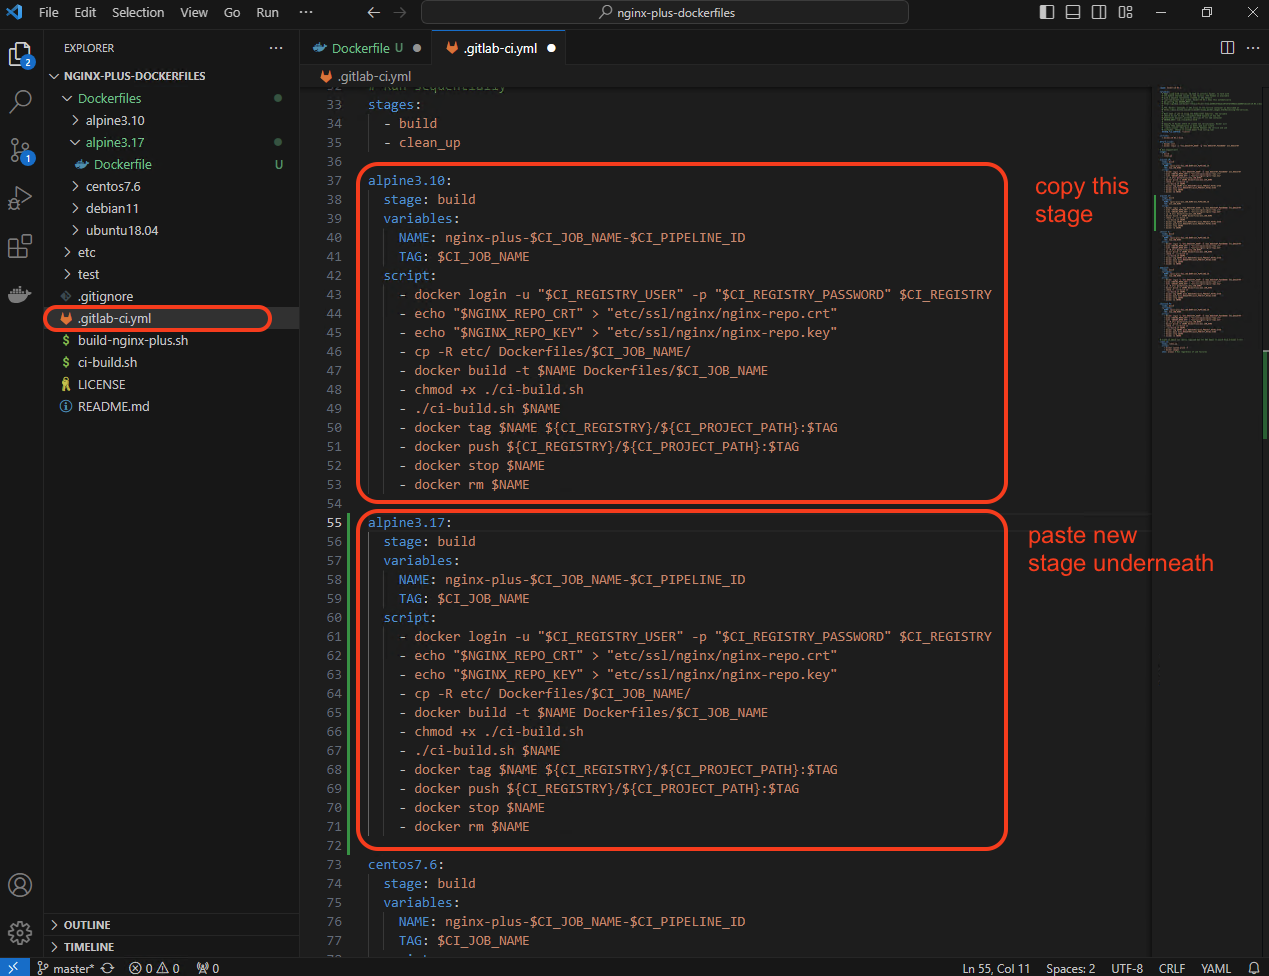
Task: Open the Go menu
Action: click(232, 12)
